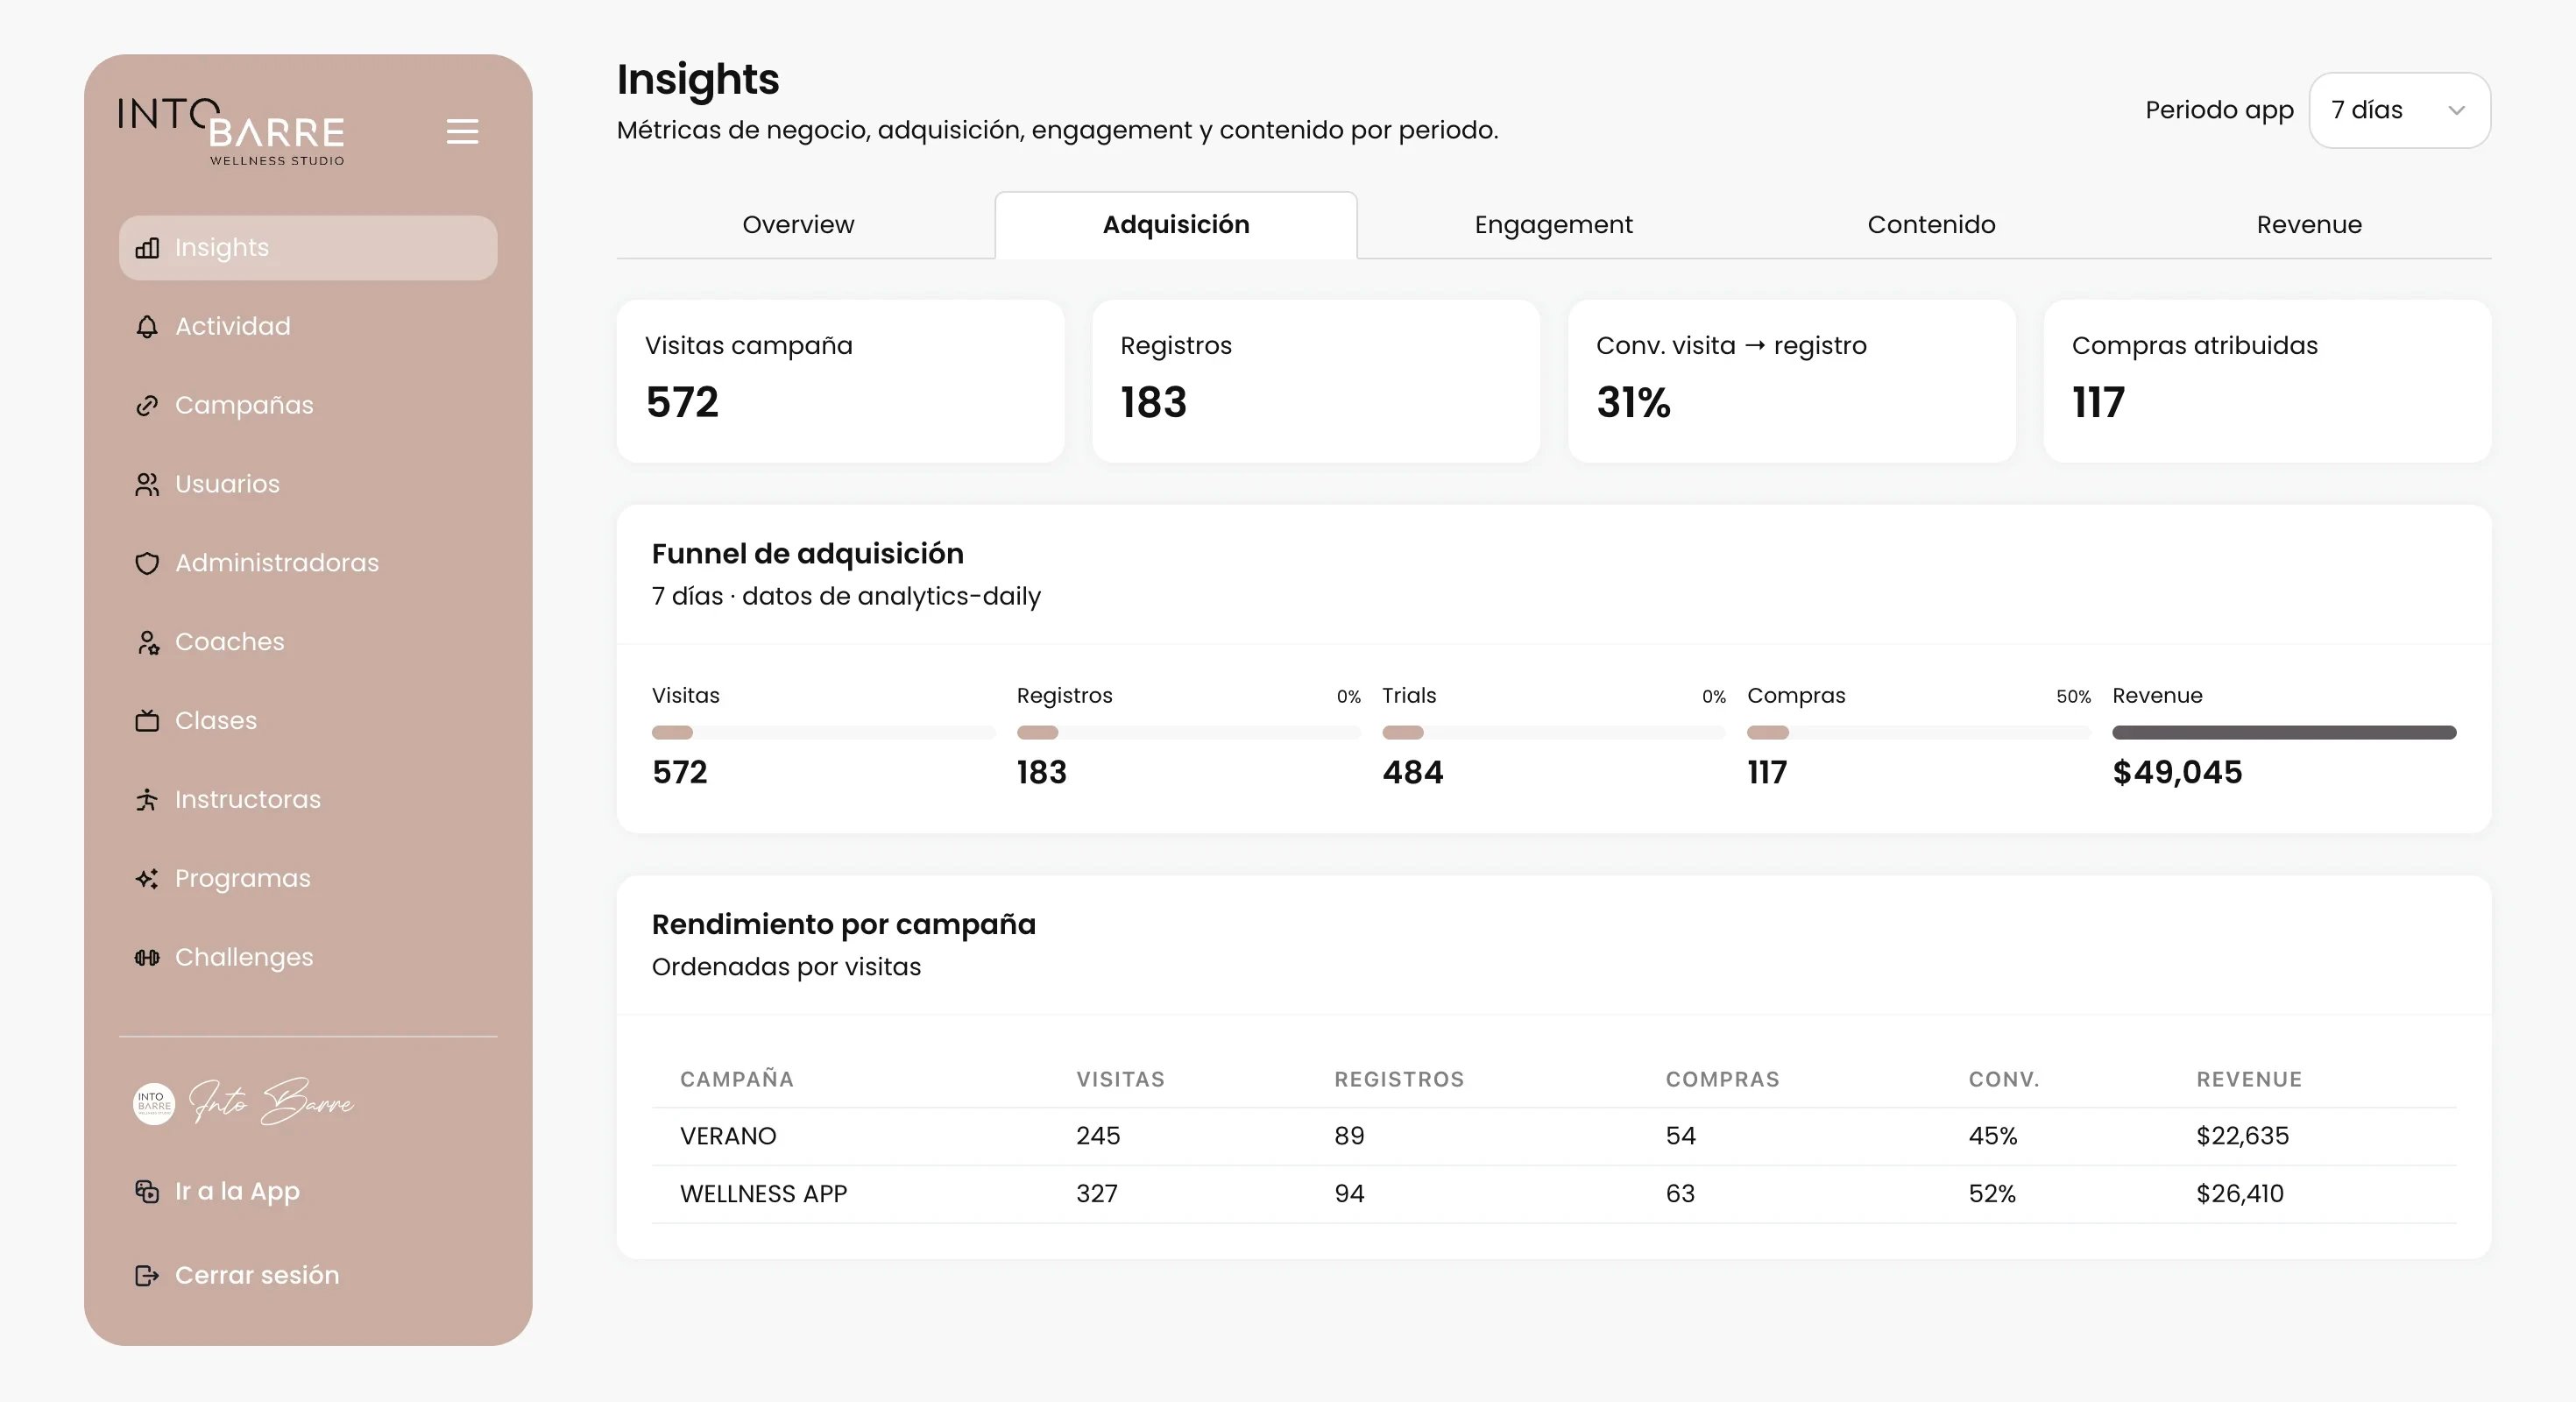Open the Challenges section
The image size is (2576, 1402).
[308, 958]
